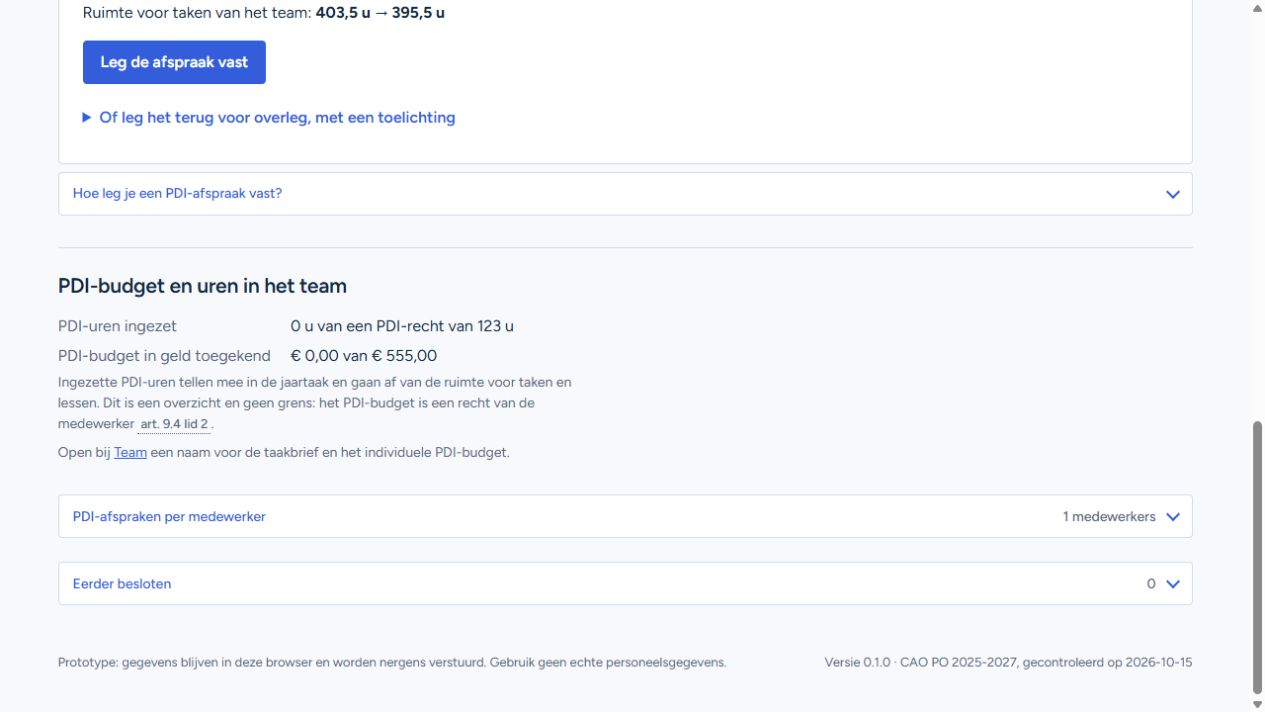Click the 'Prototype: gegevens blijven in deze browser' notice
The height and width of the screenshot is (712, 1265).
coord(392,662)
